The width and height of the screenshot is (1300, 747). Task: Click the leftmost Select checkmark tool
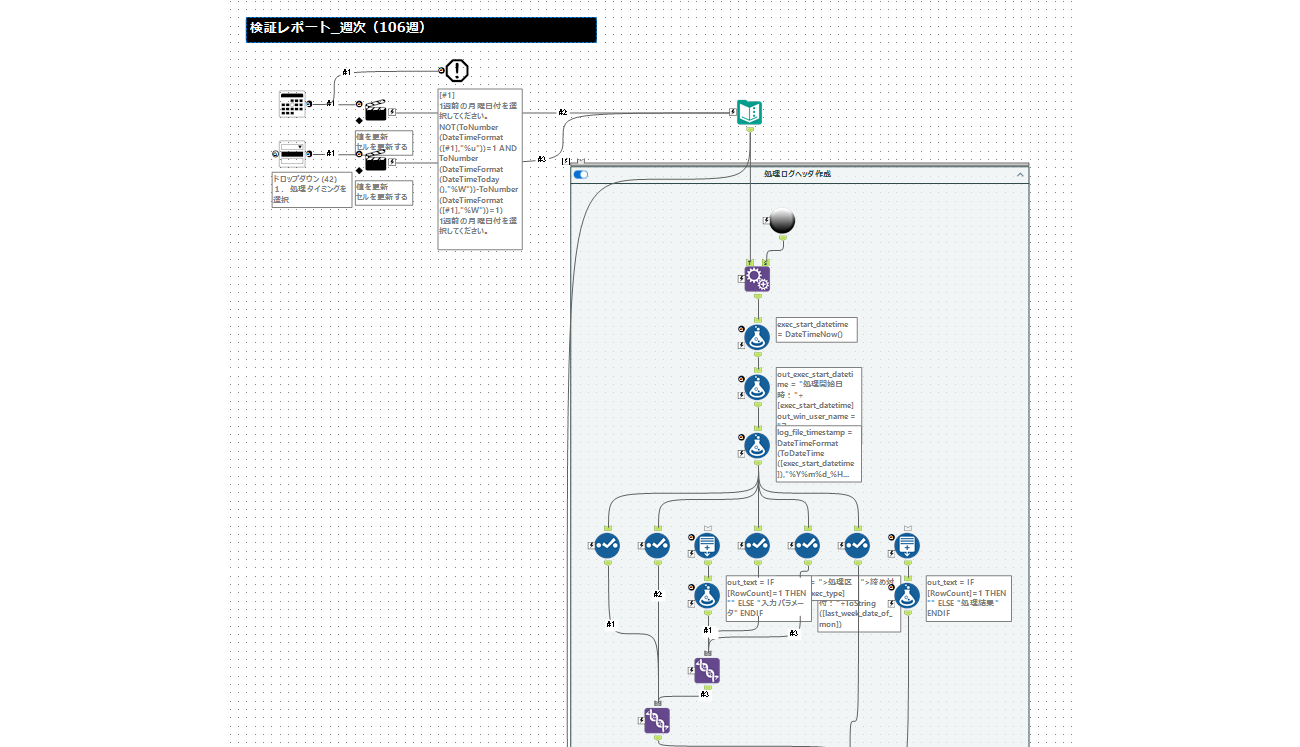607,545
